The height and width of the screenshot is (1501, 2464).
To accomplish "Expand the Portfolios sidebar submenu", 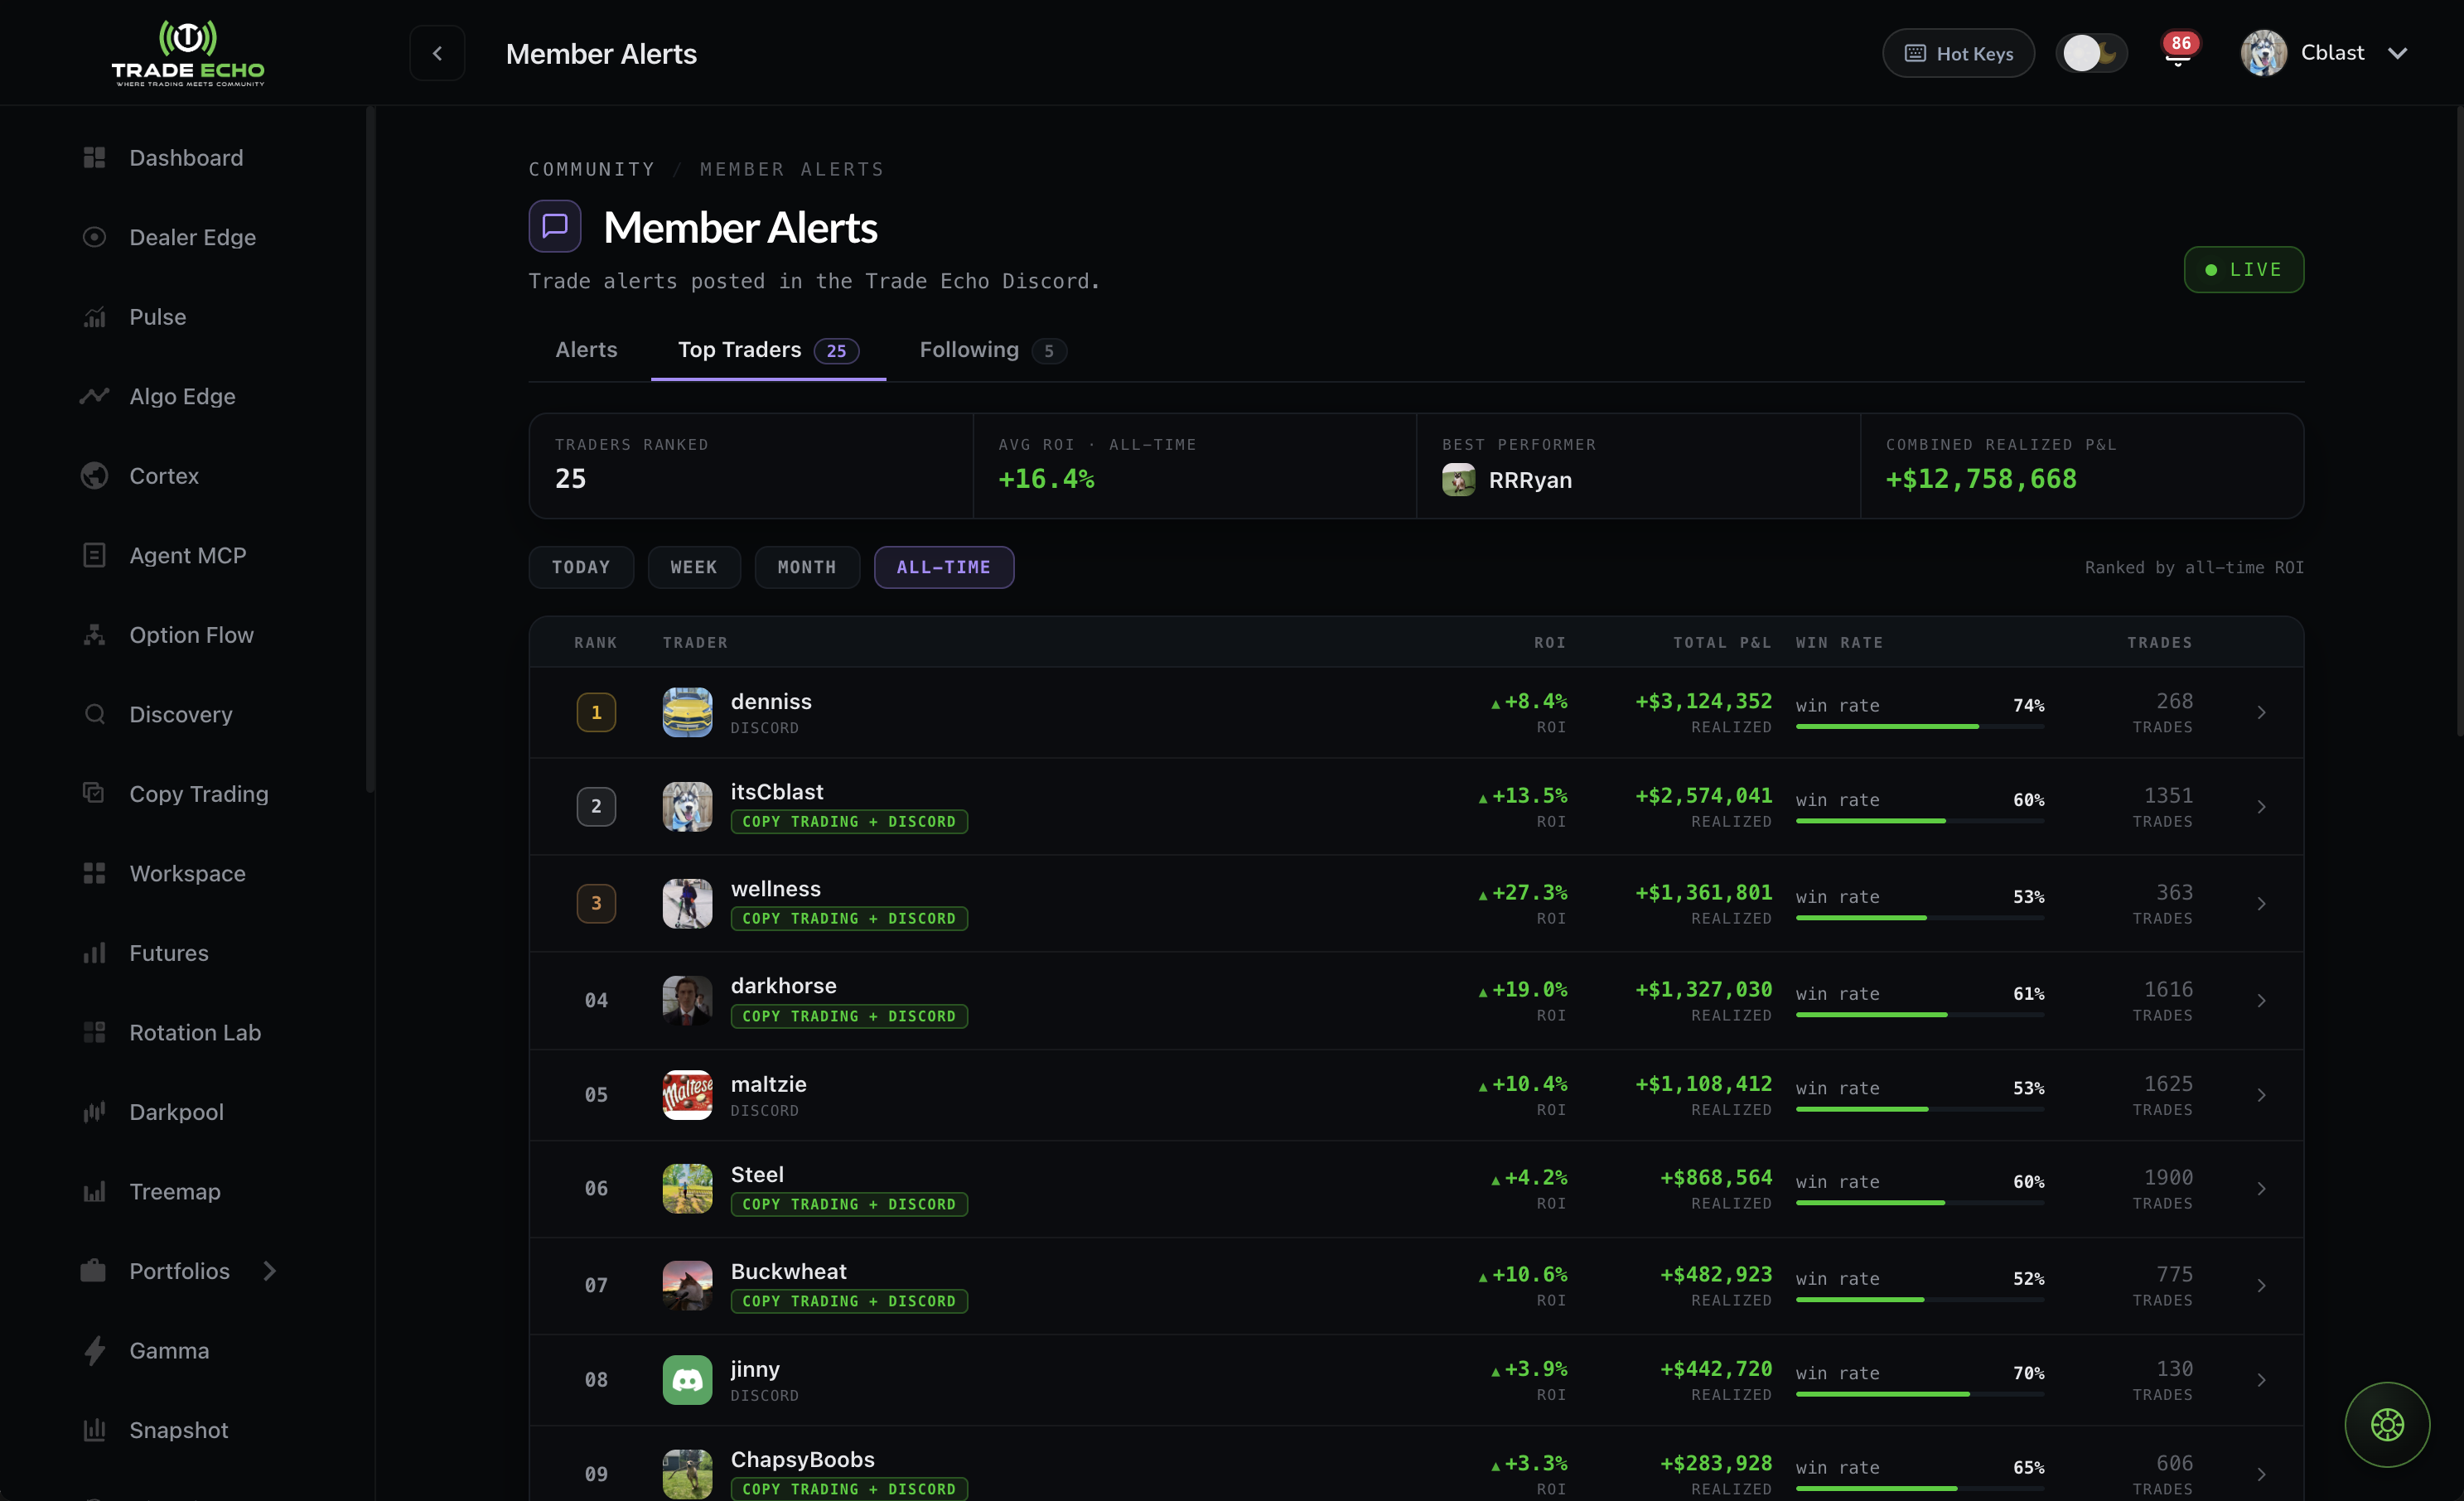I will click(269, 1271).
